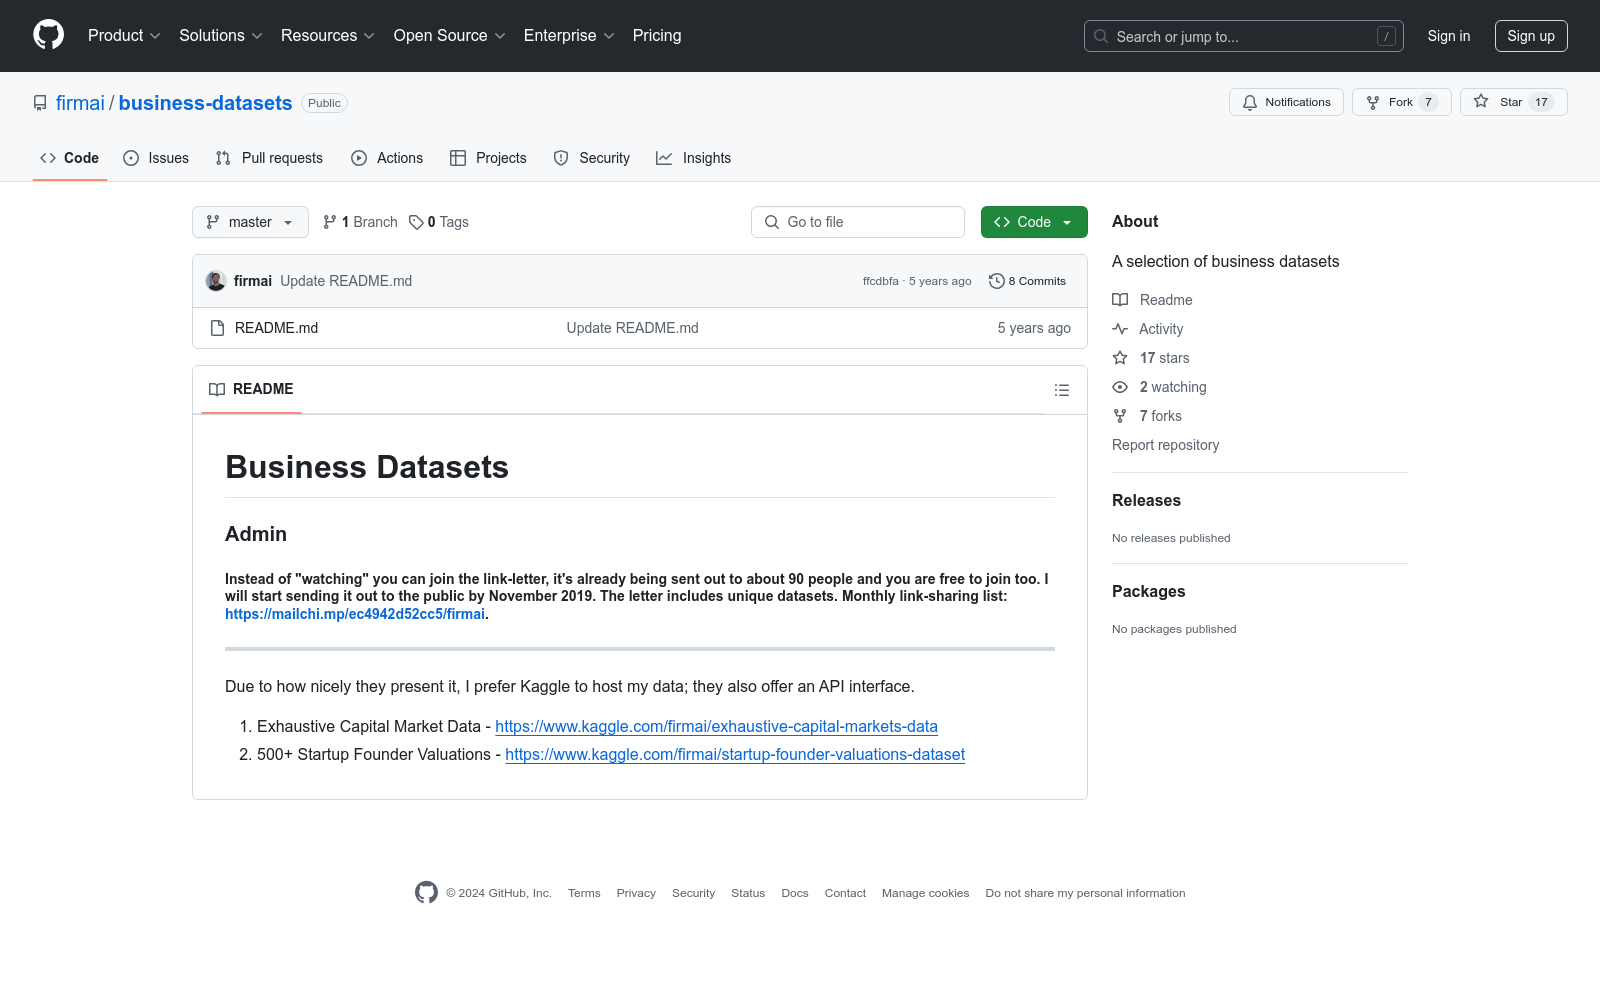
Task: Click Report repository
Action: pyautogui.click(x=1165, y=445)
